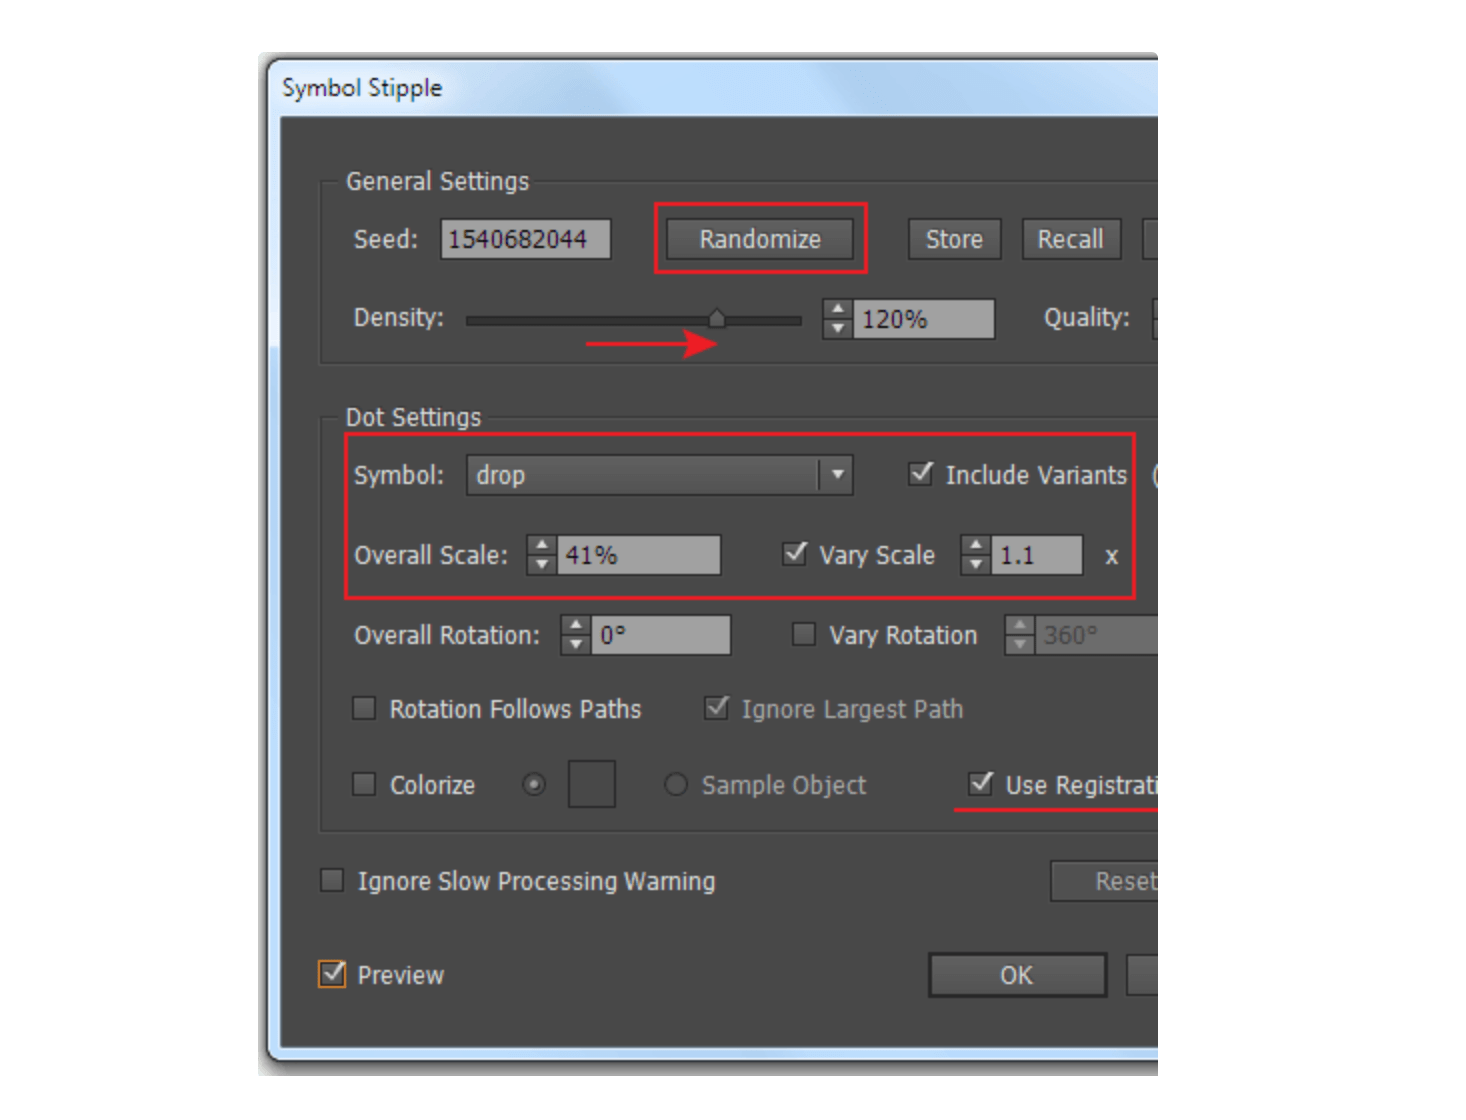1466x1120 pixels.
Task: Check Rotation Follows Paths
Action: pos(365,709)
